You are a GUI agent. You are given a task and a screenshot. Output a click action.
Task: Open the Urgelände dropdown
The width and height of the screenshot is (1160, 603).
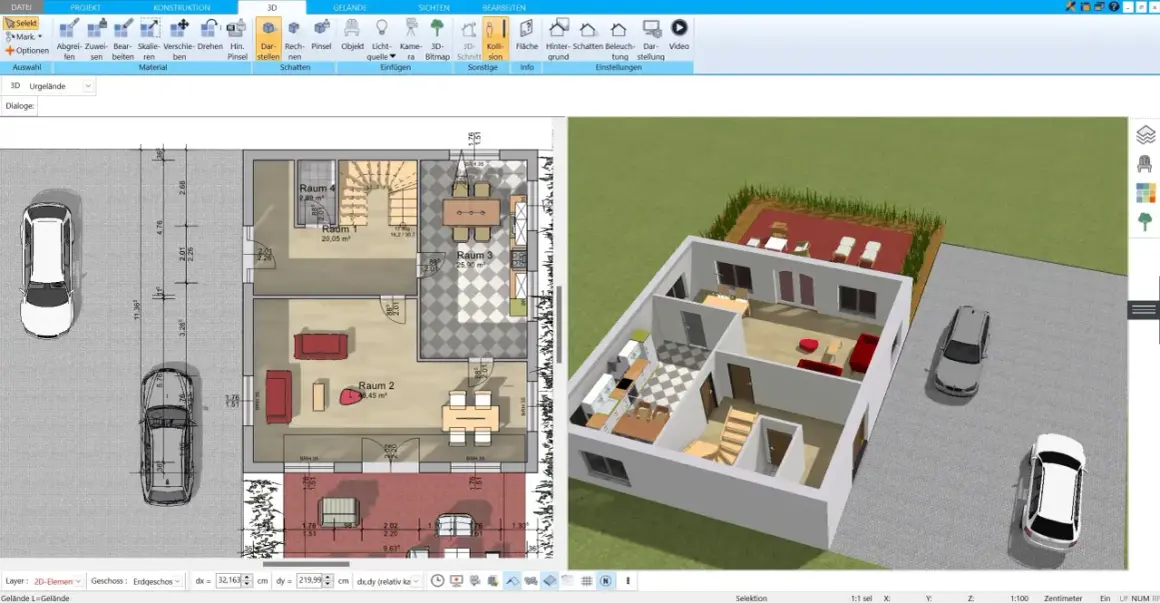(87, 86)
